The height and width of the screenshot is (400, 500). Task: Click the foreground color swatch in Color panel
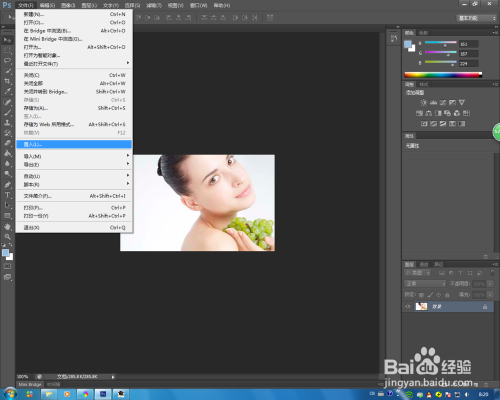tap(408, 45)
